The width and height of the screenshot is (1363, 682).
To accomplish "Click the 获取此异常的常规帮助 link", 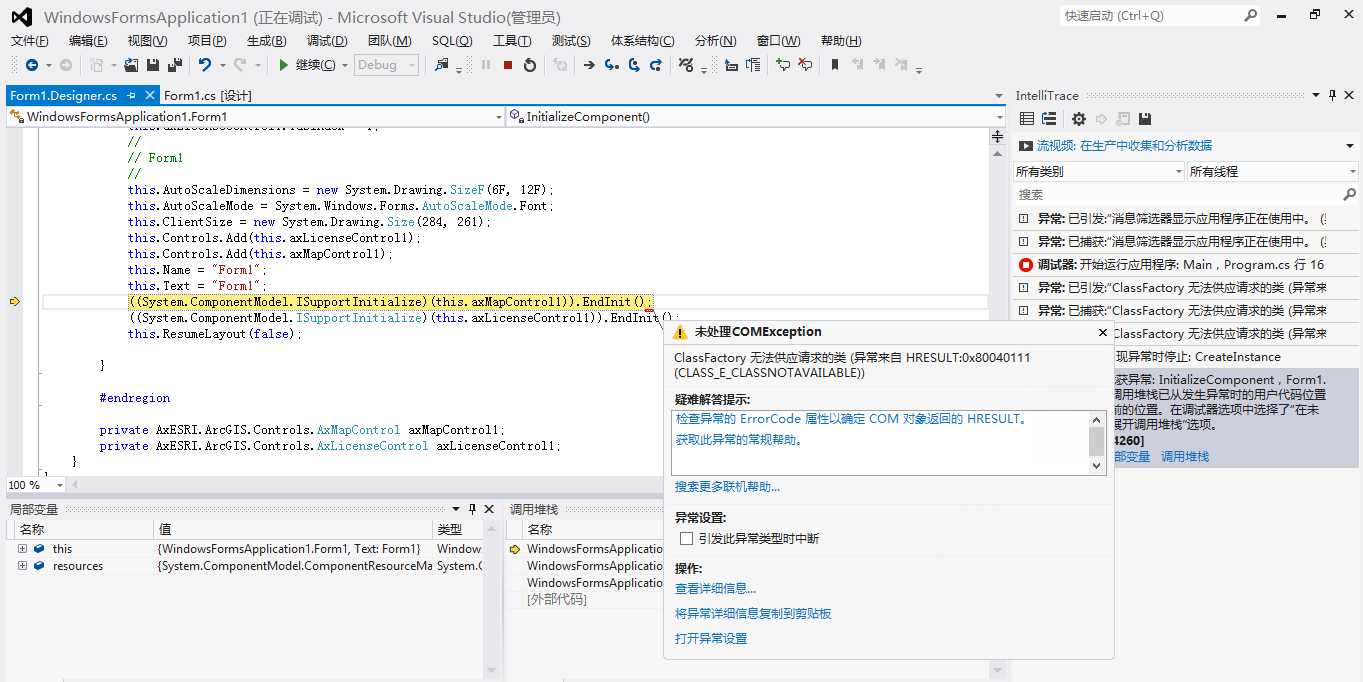I will pyautogui.click(x=739, y=440).
